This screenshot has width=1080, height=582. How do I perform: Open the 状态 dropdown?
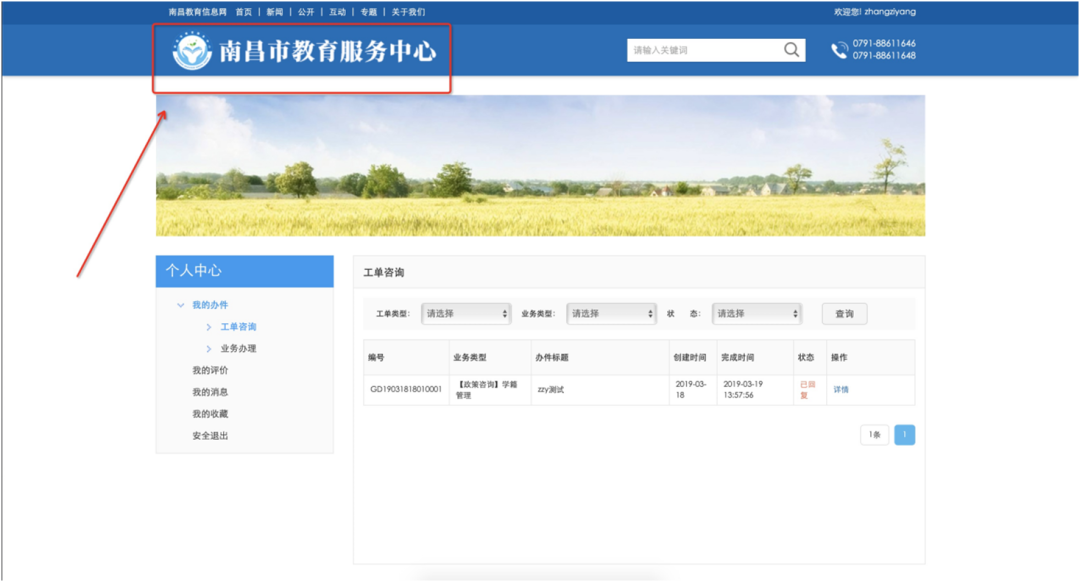tap(756, 313)
